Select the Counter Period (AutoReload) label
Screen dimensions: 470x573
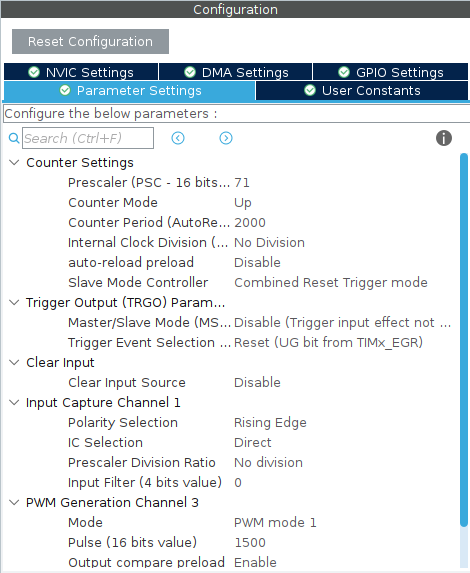tap(149, 222)
